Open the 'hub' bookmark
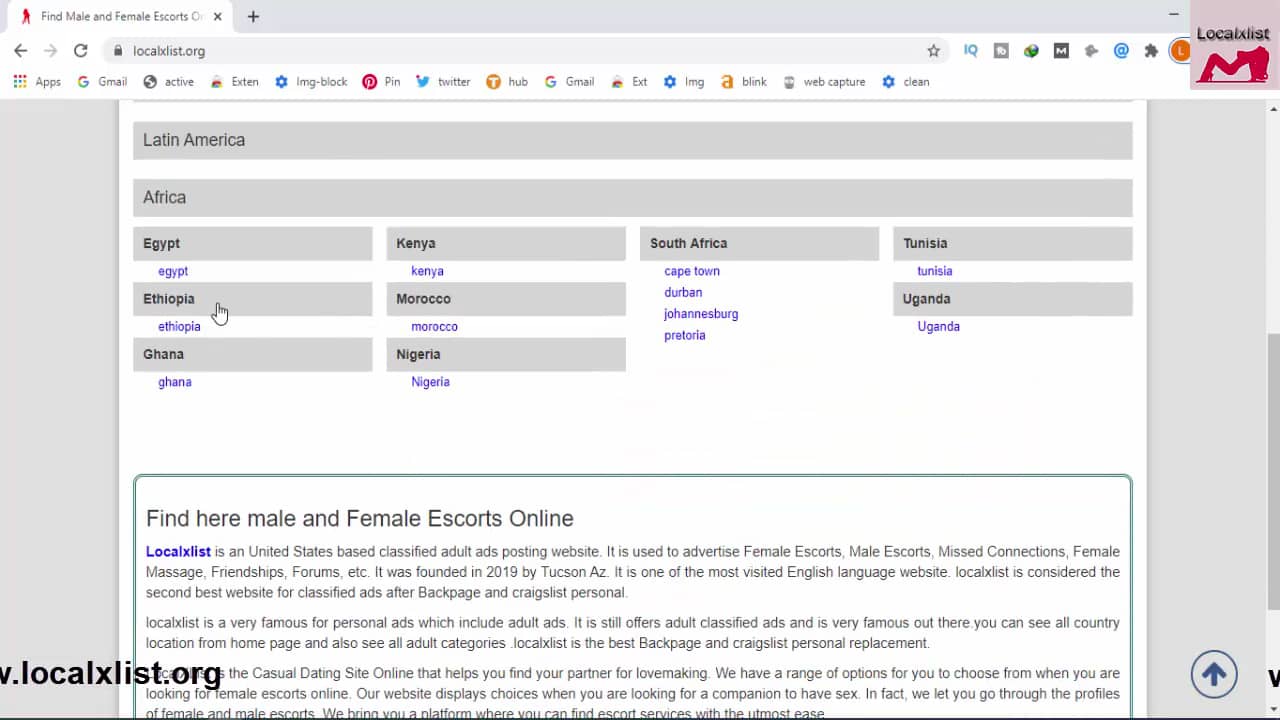Viewport: 1280px width, 720px height. tap(507, 82)
